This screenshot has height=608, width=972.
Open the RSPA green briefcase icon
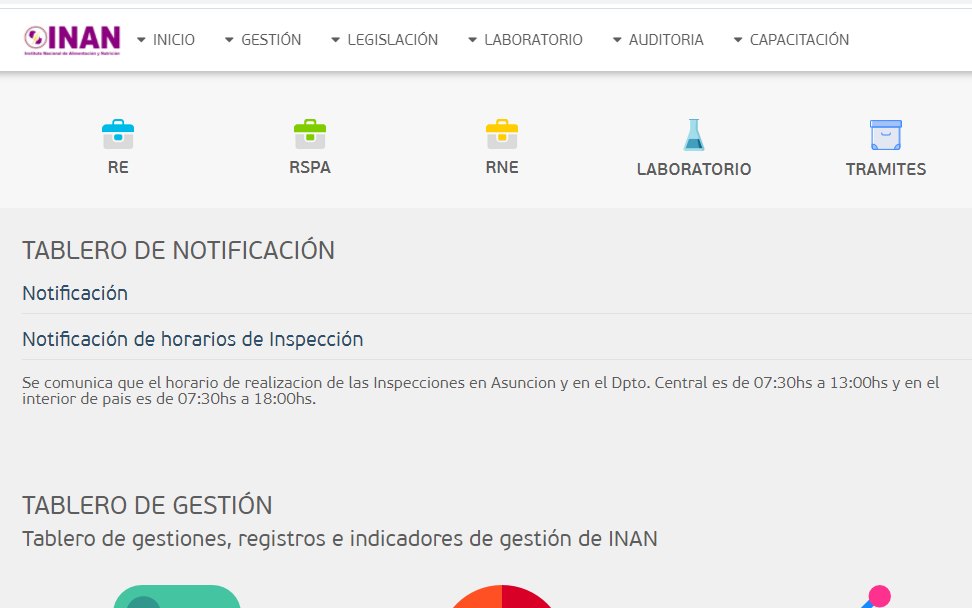(x=310, y=134)
